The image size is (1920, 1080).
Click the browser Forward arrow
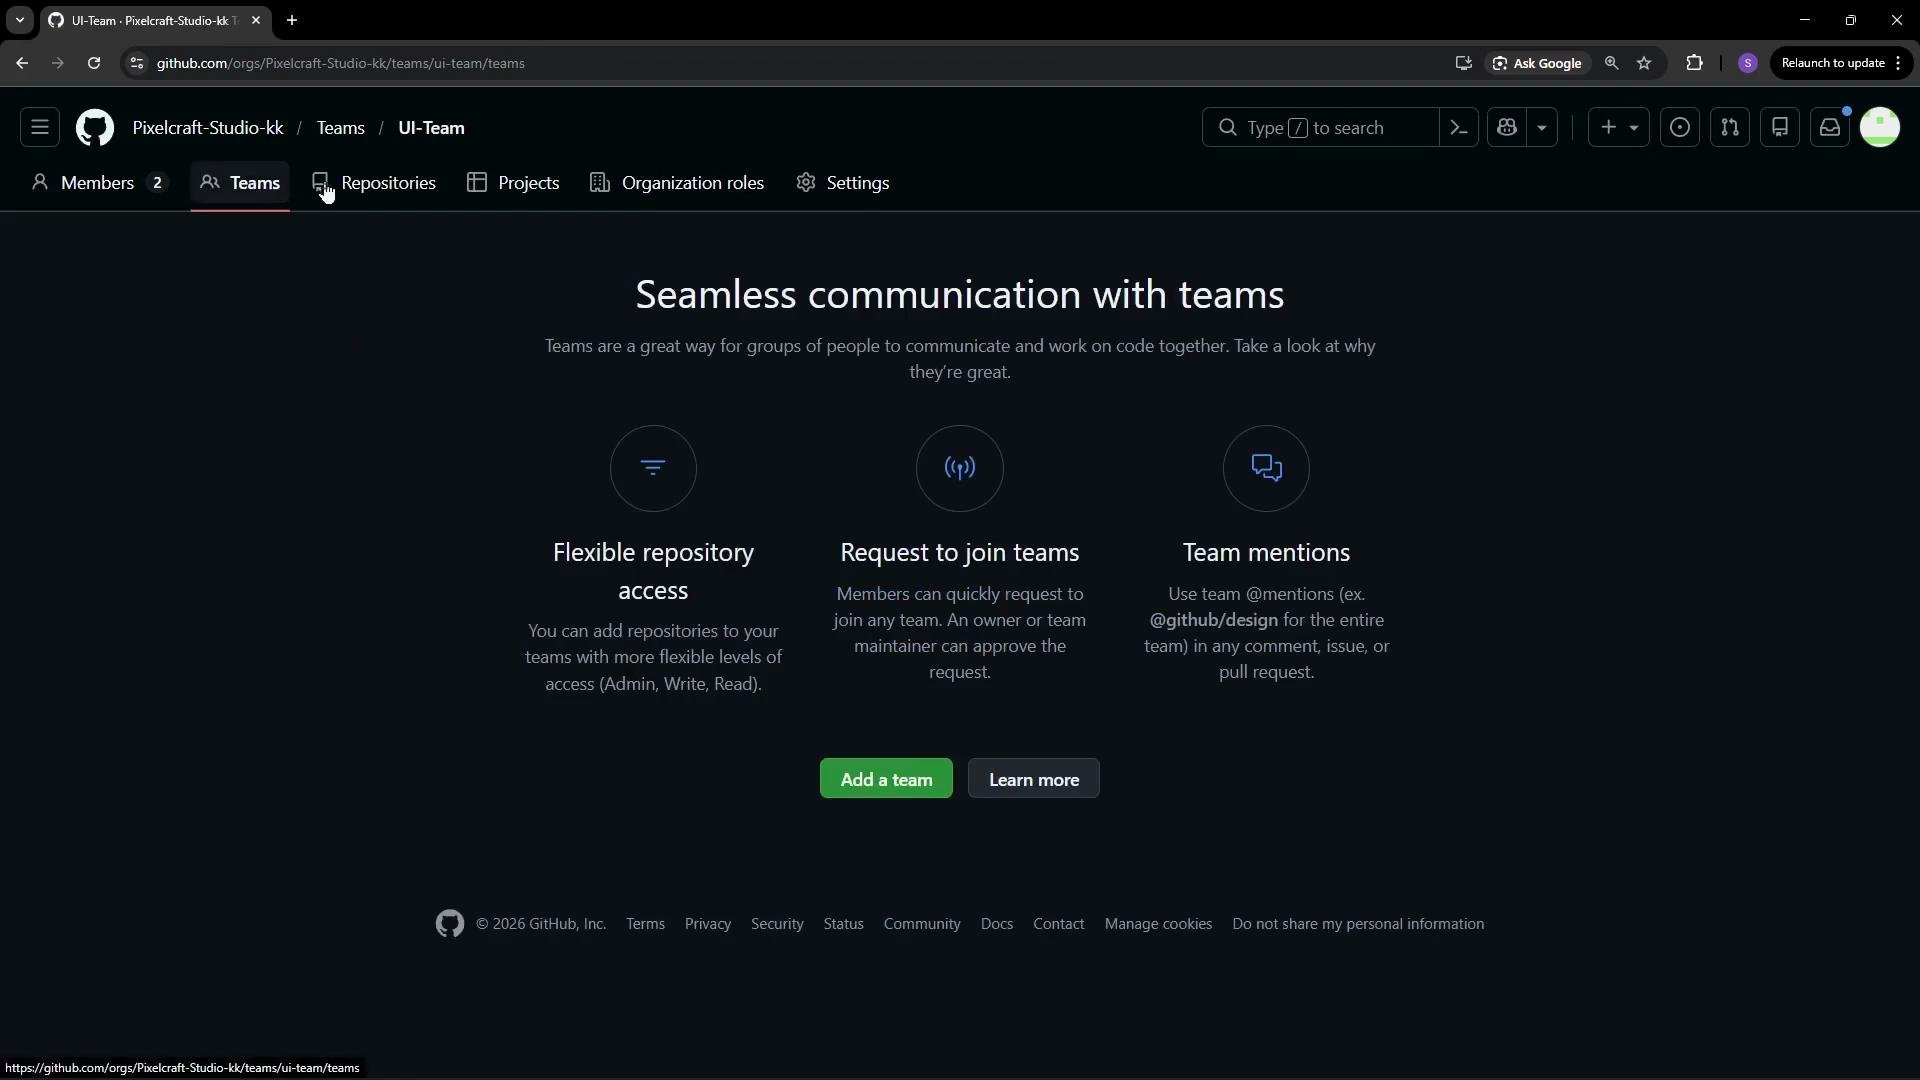58,63
